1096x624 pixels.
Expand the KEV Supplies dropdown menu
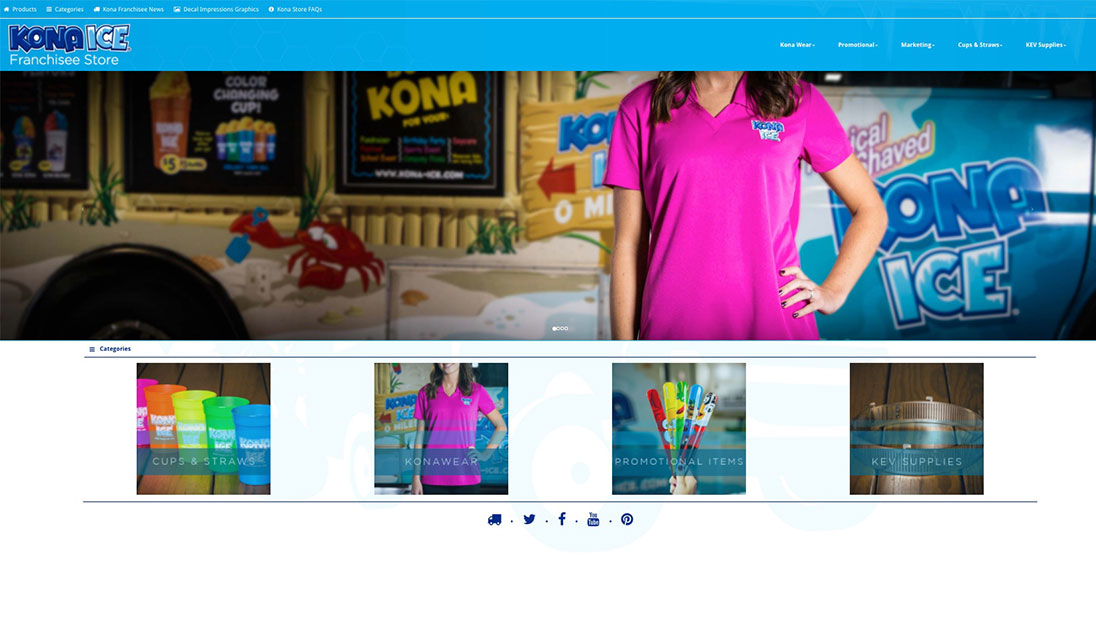point(1046,45)
